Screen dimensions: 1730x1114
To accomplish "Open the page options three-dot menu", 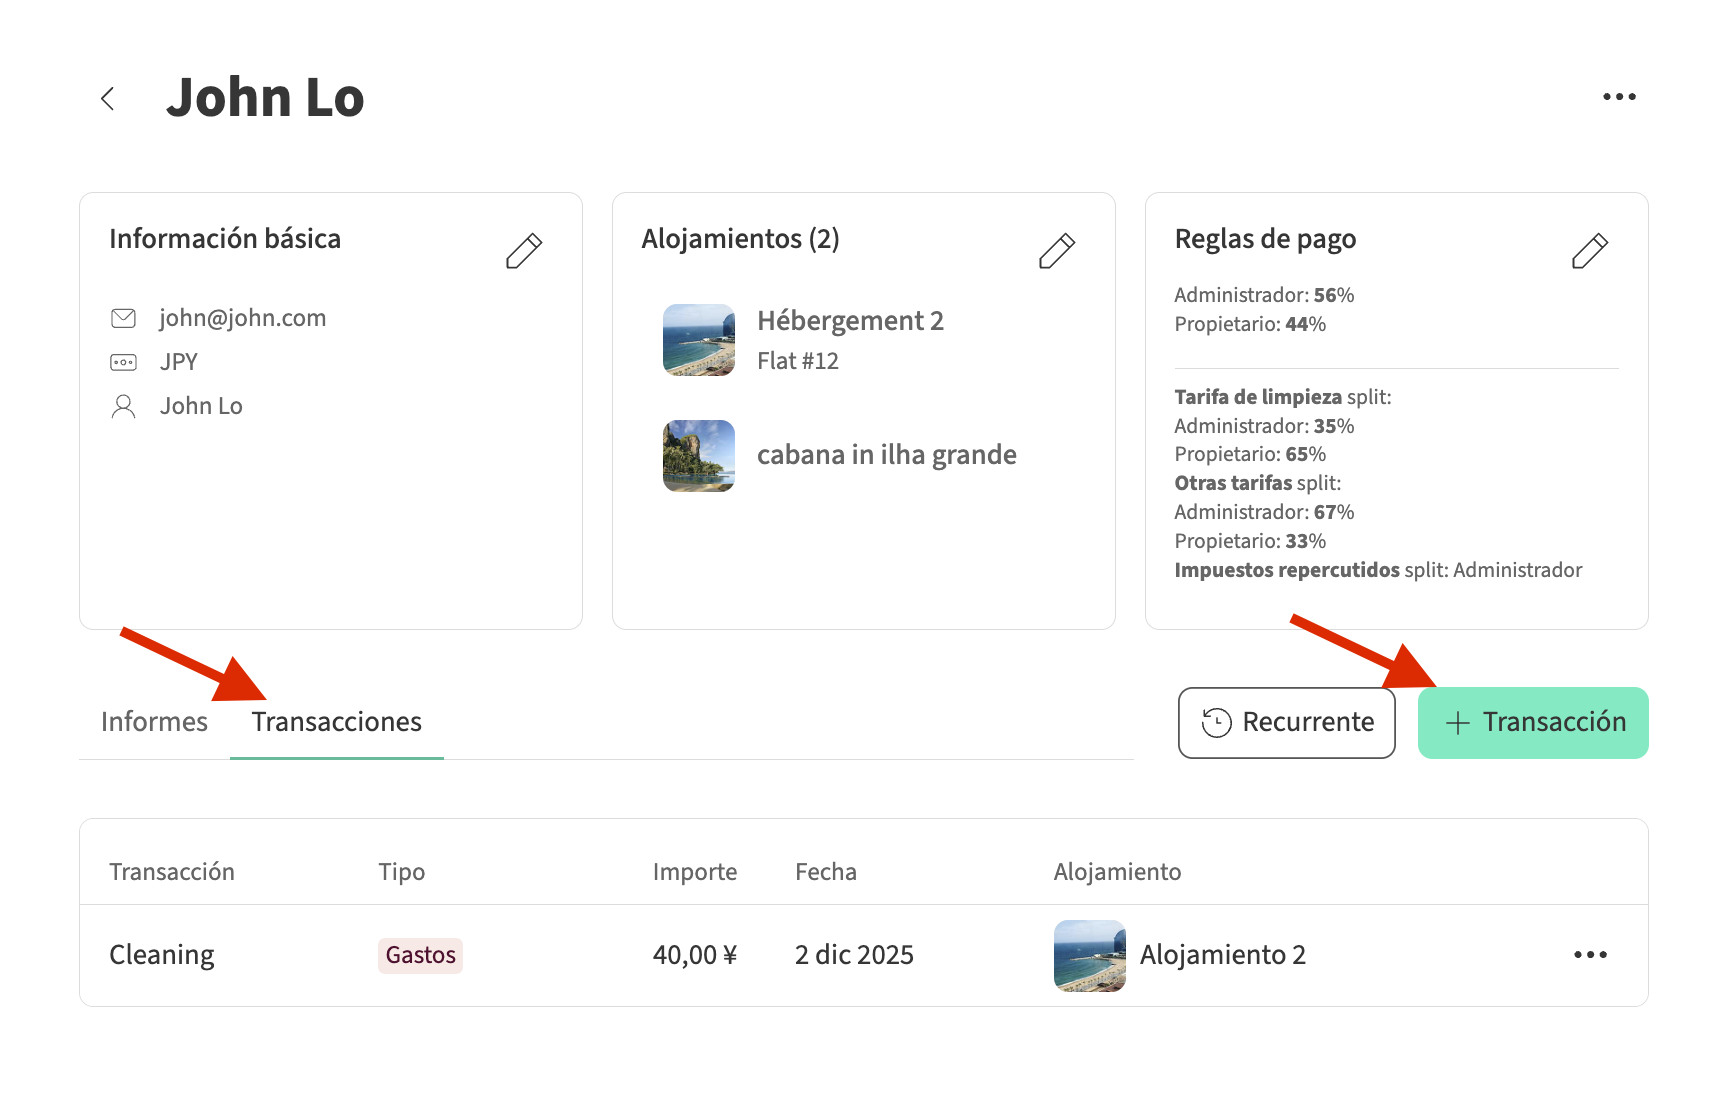I will point(1618,97).
